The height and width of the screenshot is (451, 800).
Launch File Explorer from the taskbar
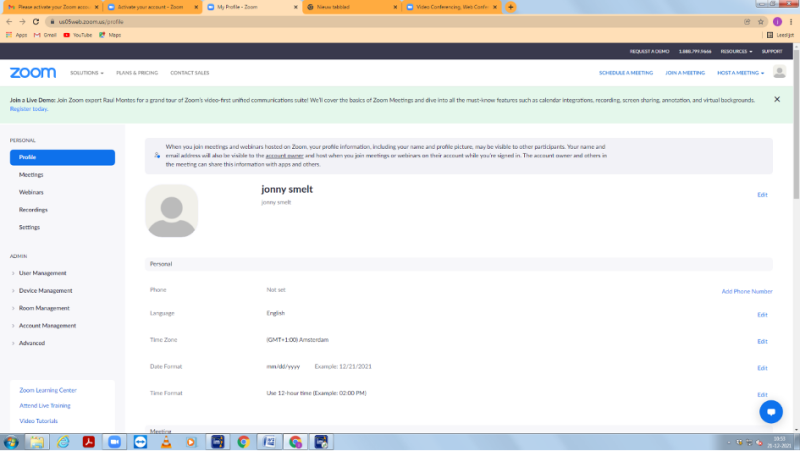(37, 442)
